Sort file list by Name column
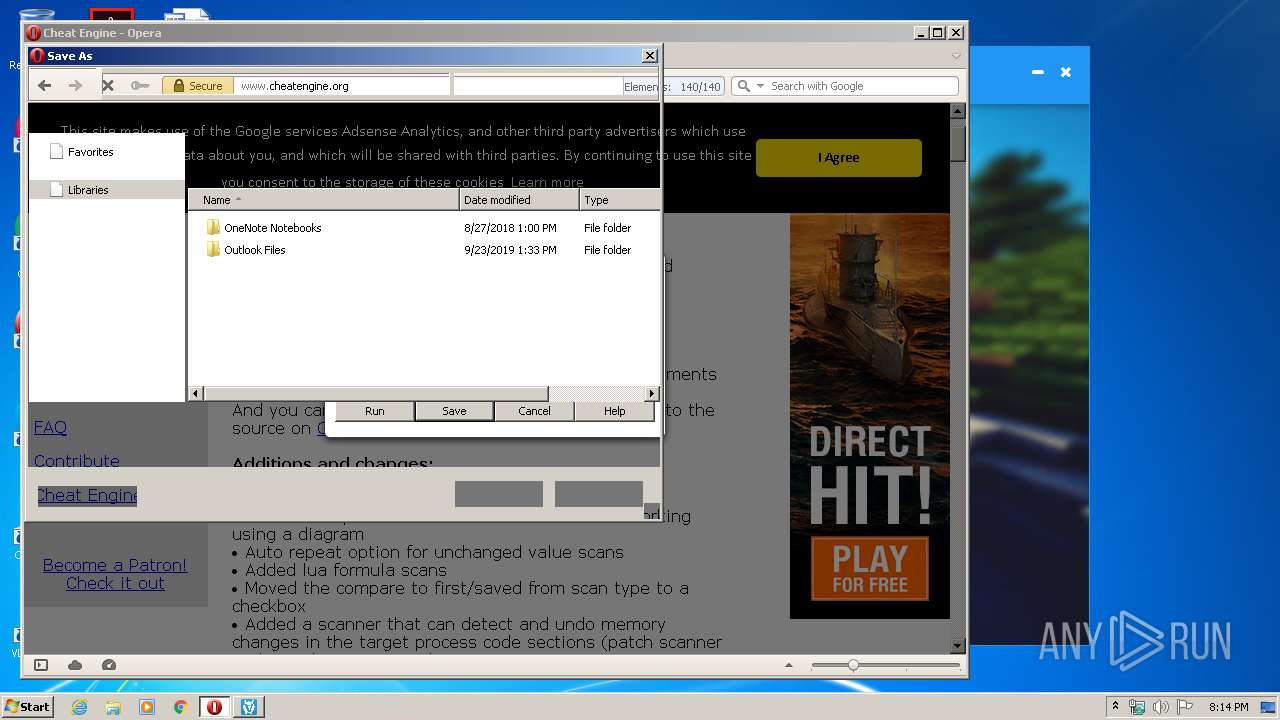Viewport: 1280px width, 720px height. point(324,200)
